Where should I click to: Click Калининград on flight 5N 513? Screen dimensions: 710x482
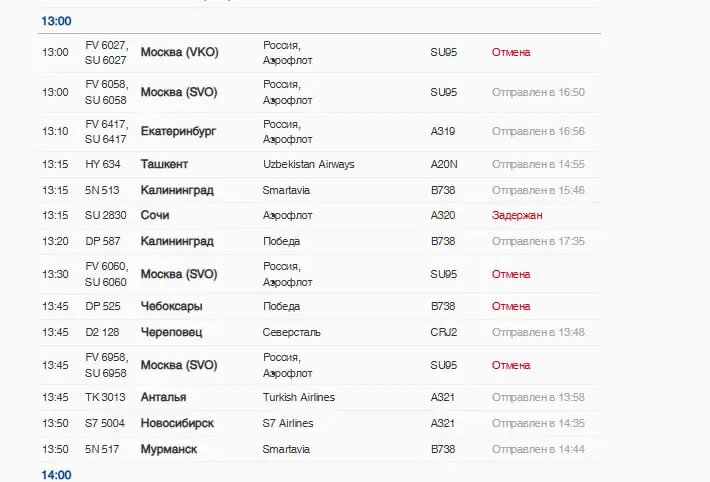coord(176,190)
